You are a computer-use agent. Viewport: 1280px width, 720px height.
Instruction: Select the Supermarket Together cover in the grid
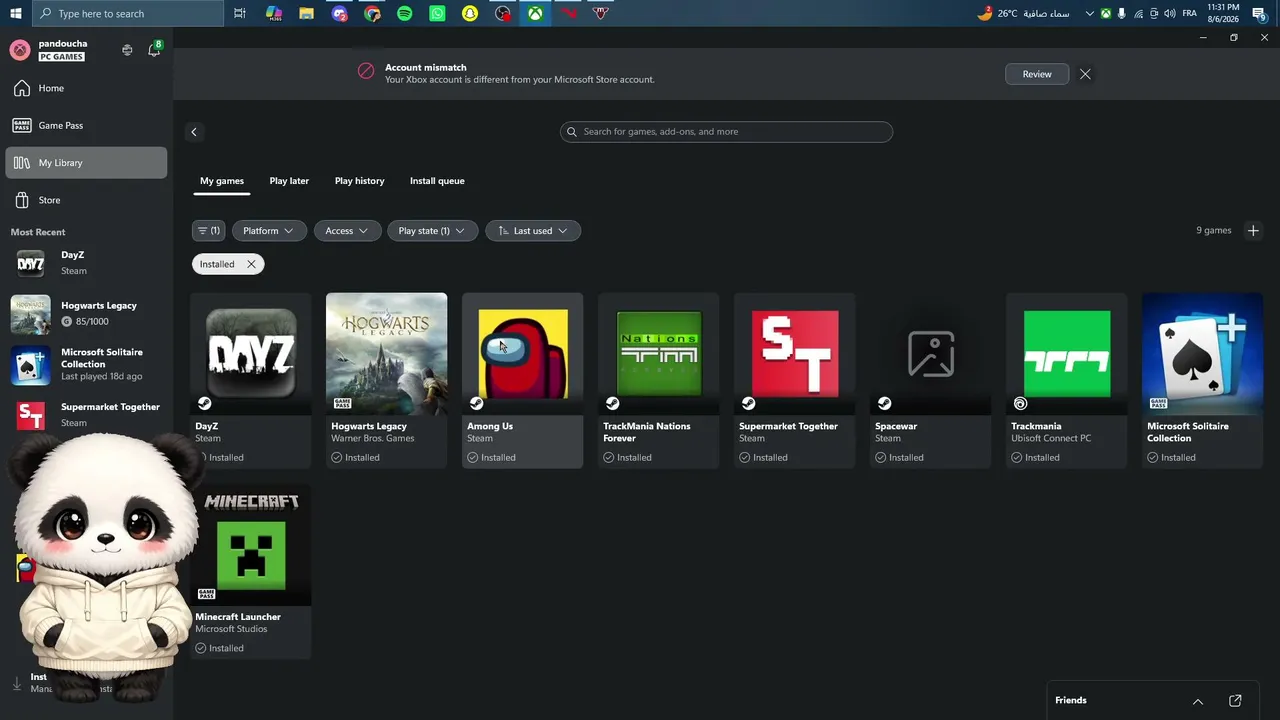click(794, 354)
